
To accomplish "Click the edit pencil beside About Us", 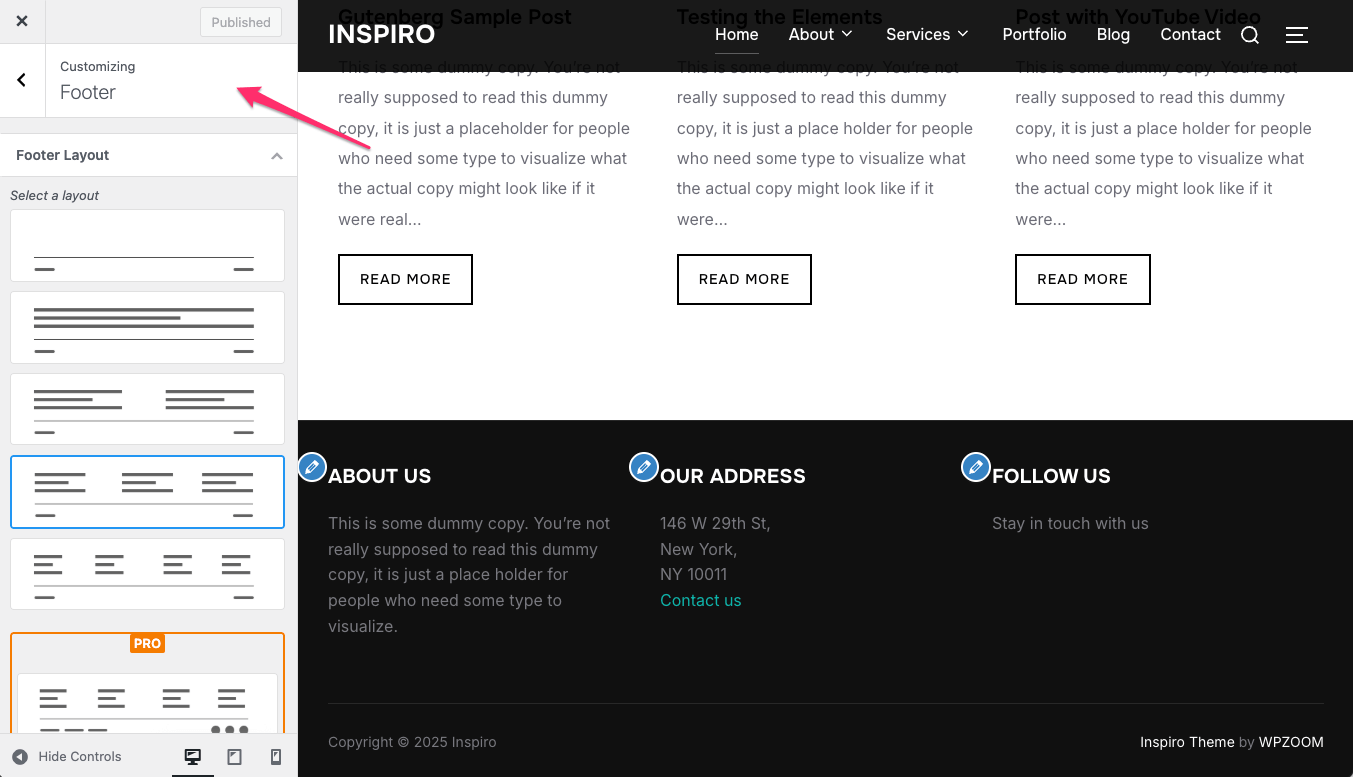I will click(x=312, y=467).
